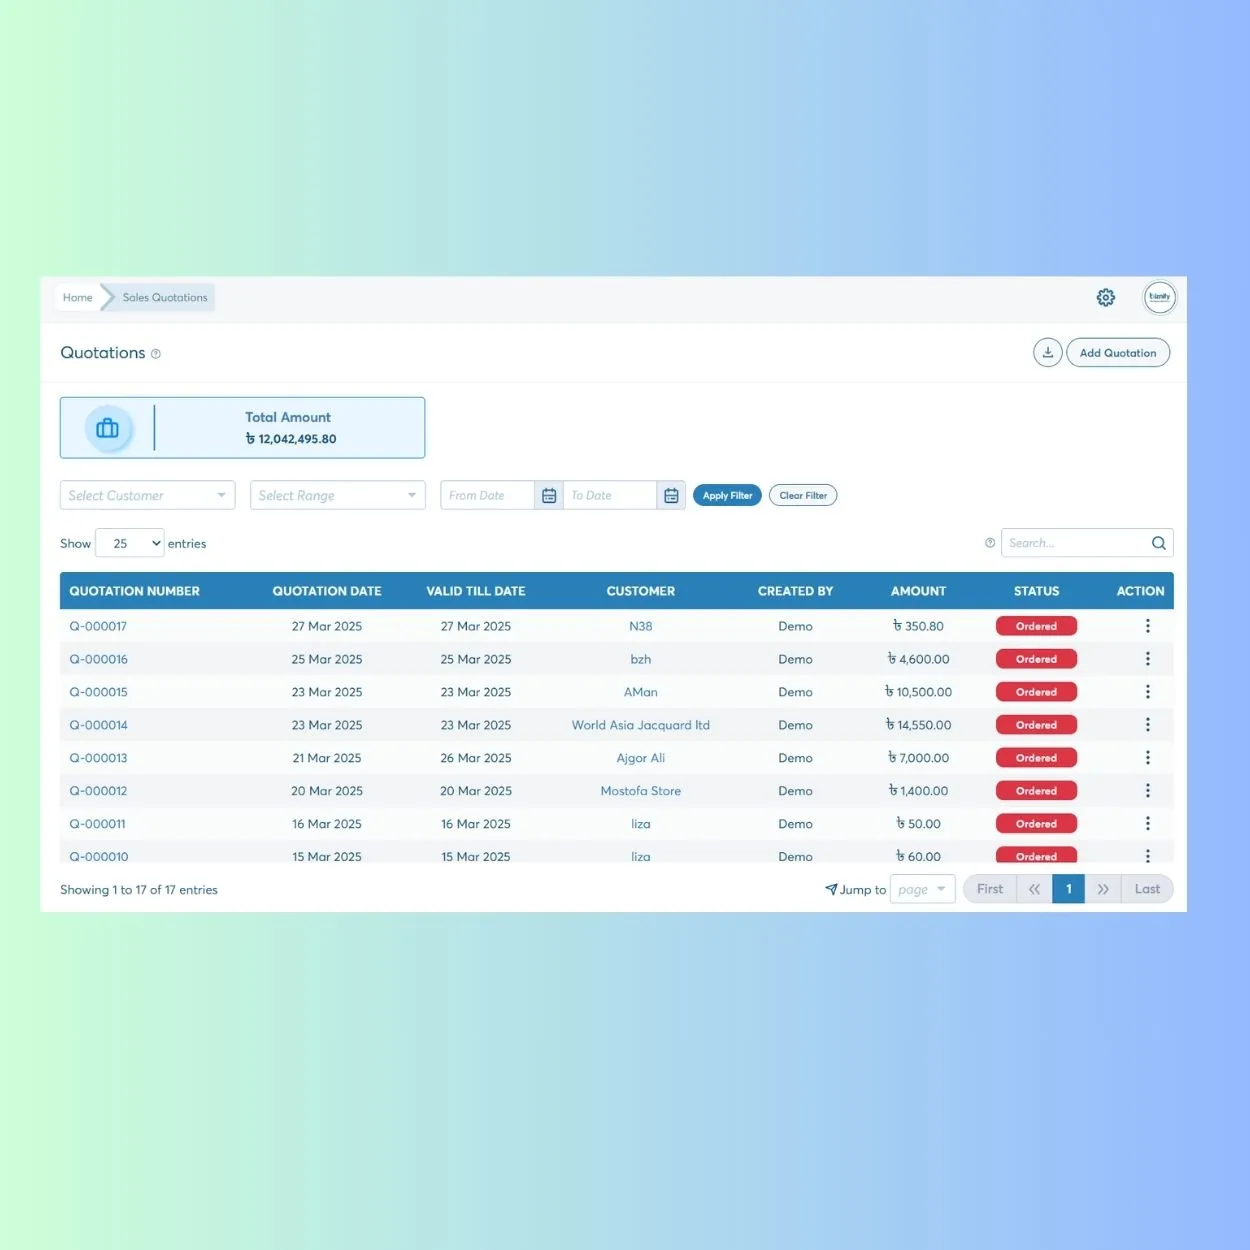Click the To Date calendar icon

pyautogui.click(x=671, y=496)
